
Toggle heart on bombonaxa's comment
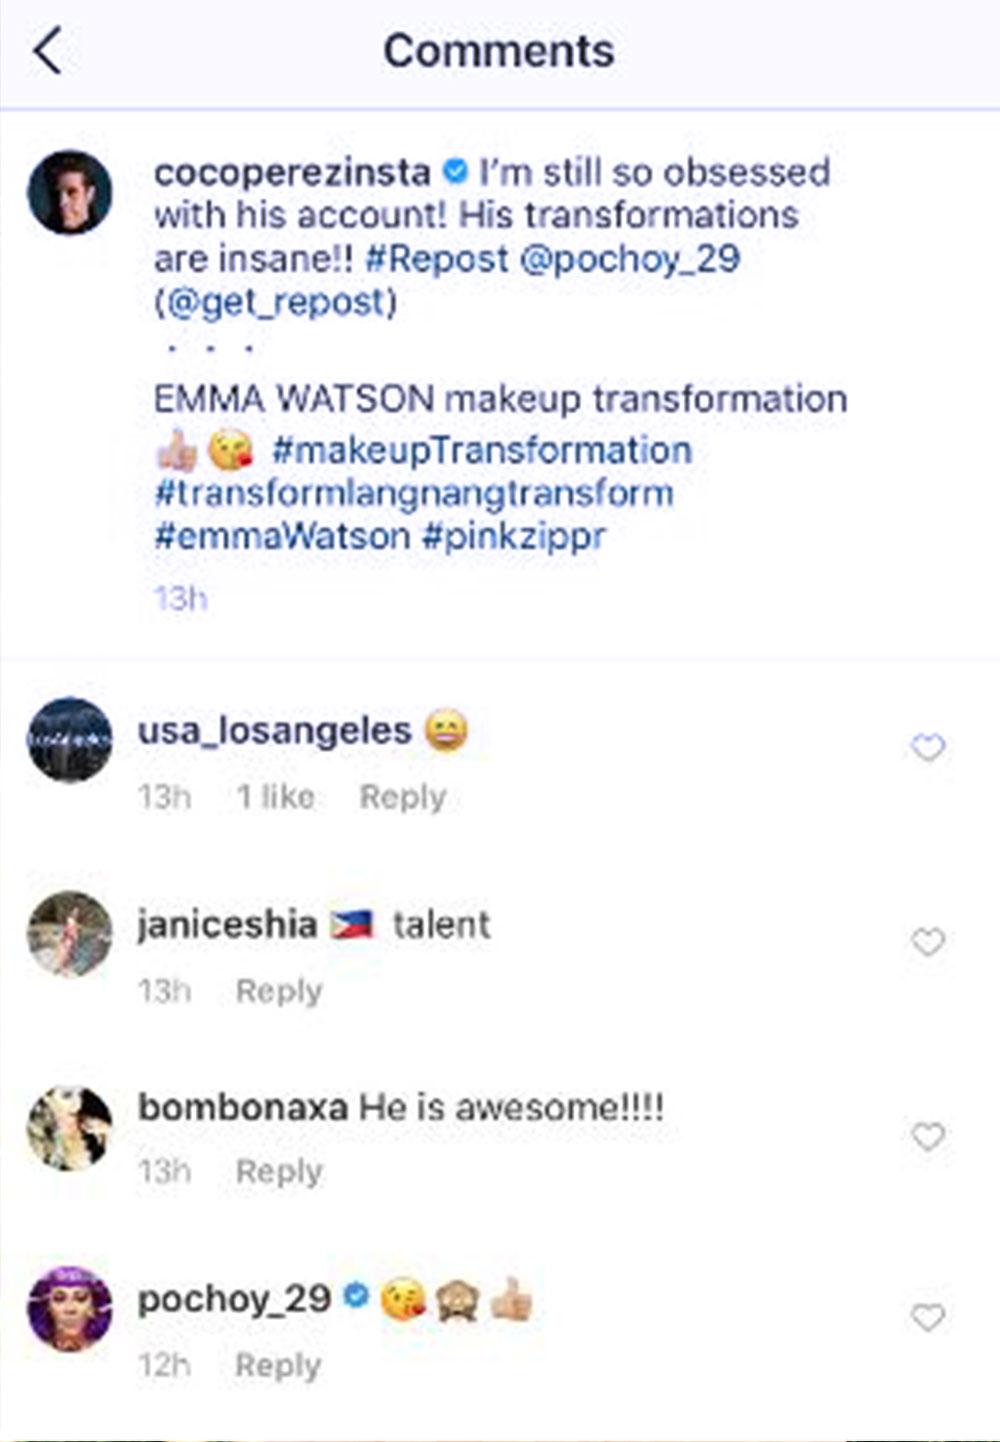(x=928, y=1136)
